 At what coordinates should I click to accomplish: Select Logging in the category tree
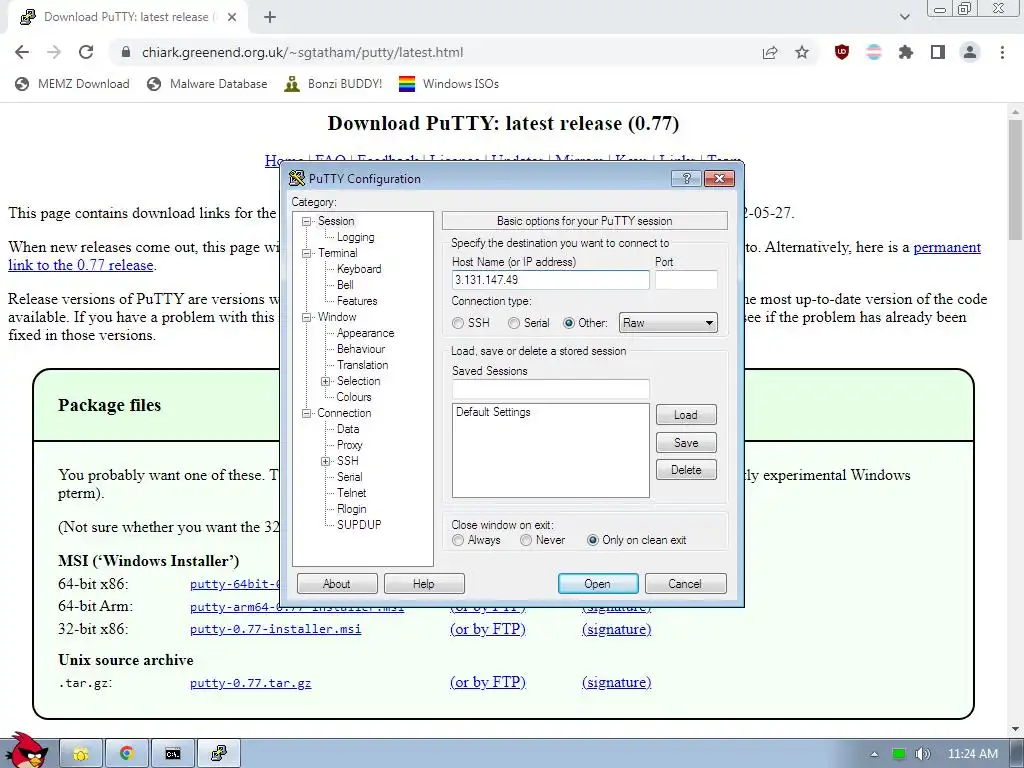point(355,237)
